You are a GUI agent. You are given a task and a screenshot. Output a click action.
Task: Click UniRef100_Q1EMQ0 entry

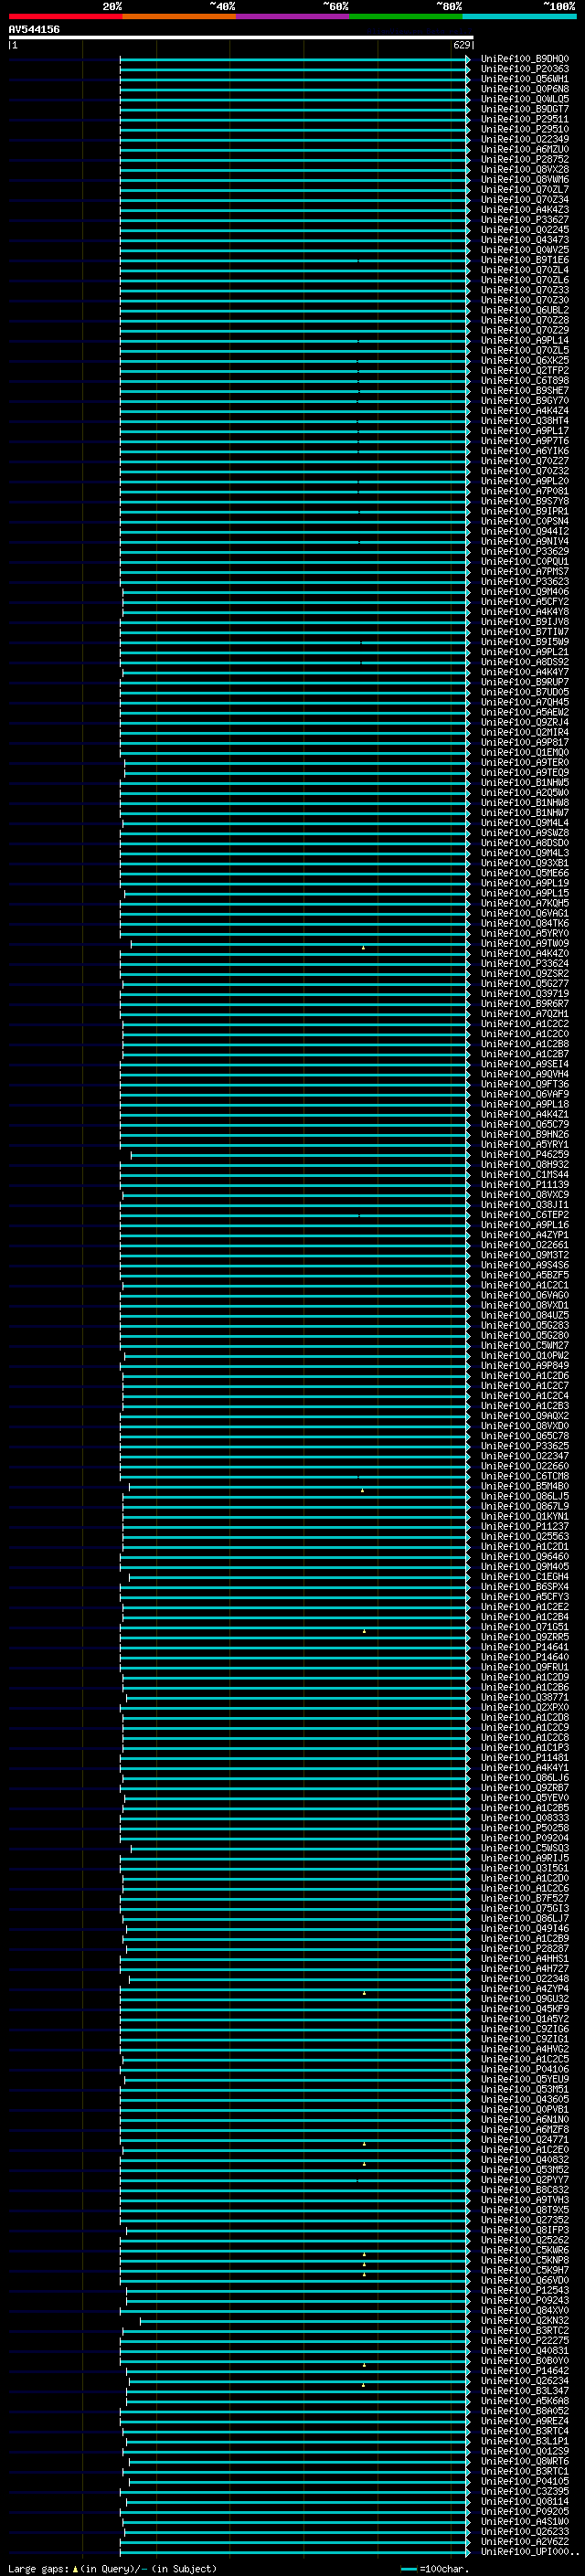(524, 752)
